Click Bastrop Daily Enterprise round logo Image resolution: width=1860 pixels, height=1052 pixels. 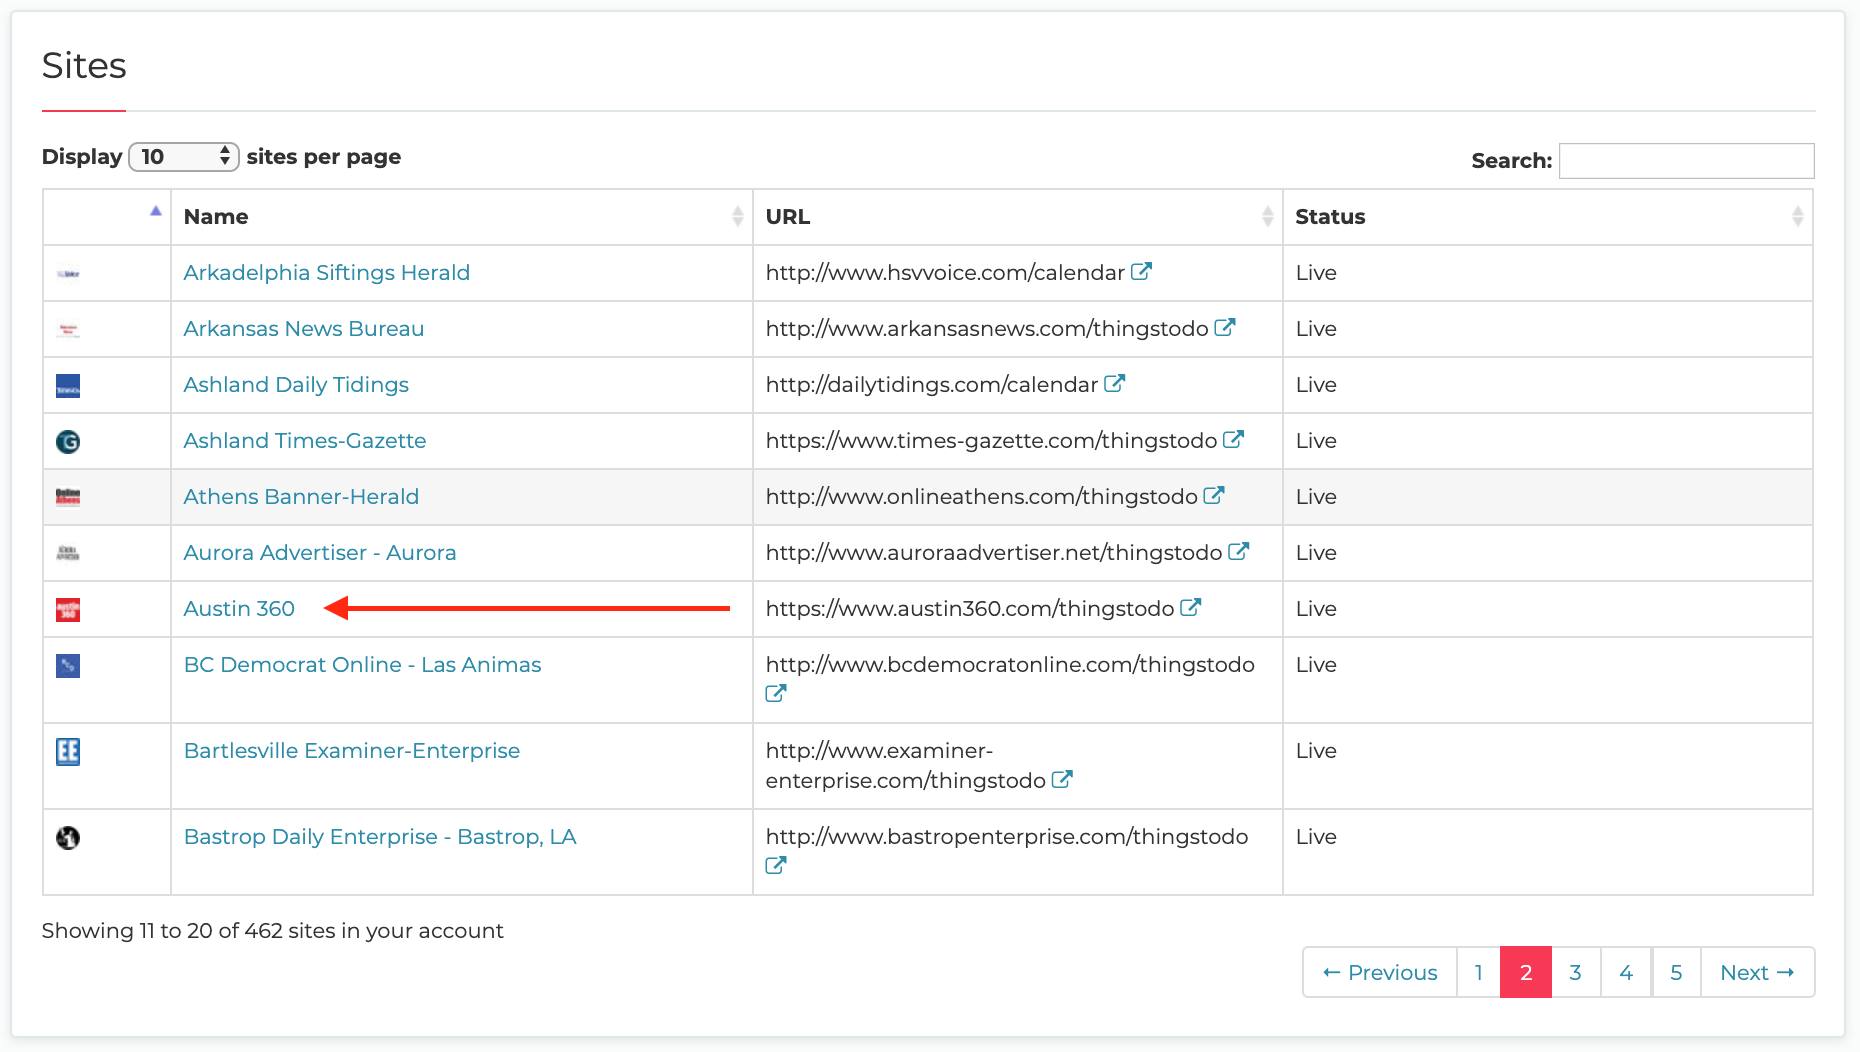[x=68, y=838]
